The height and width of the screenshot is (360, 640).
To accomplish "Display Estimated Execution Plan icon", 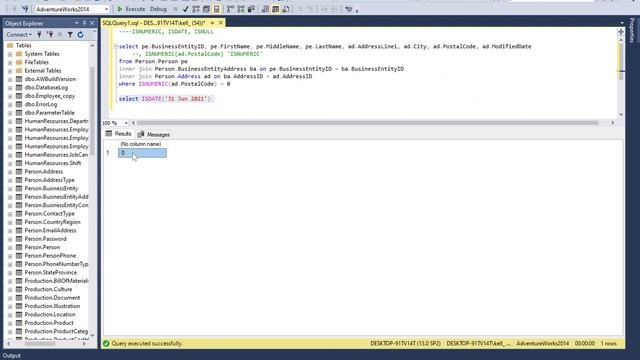I will [196, 9].
